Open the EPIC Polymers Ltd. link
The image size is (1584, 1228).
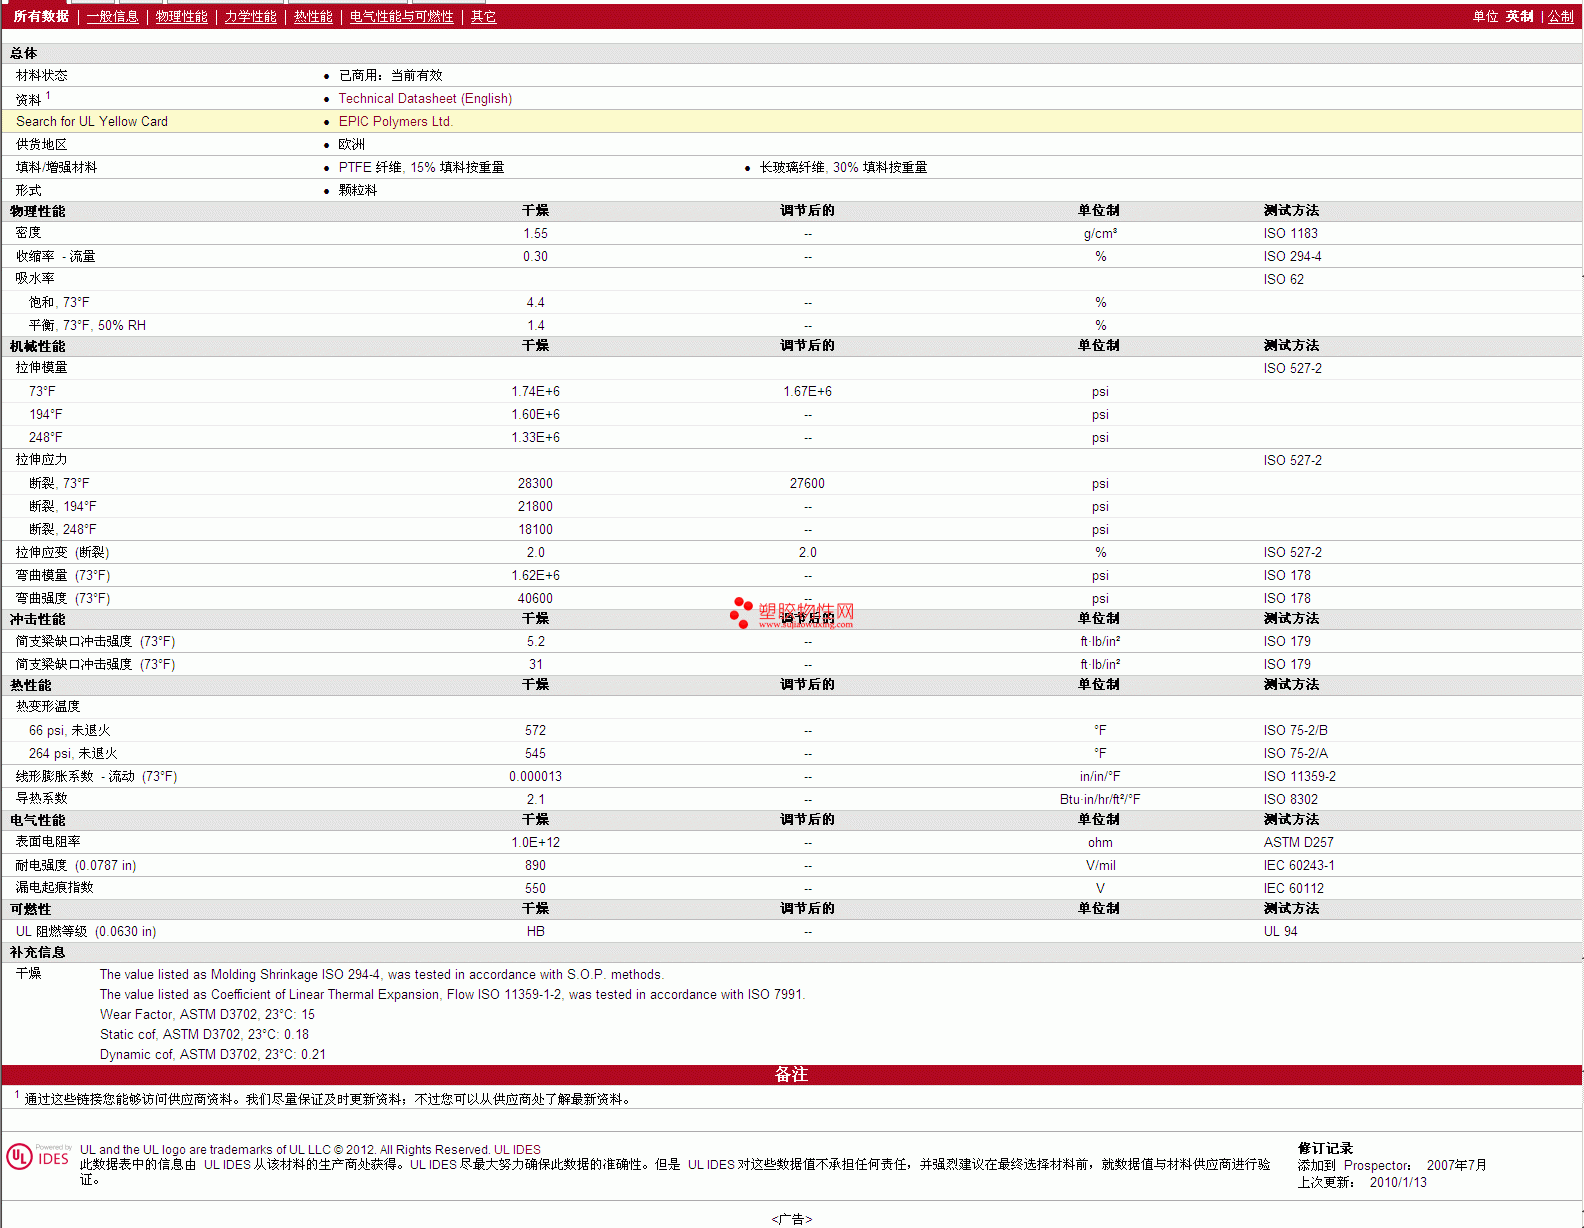(395, 121)
